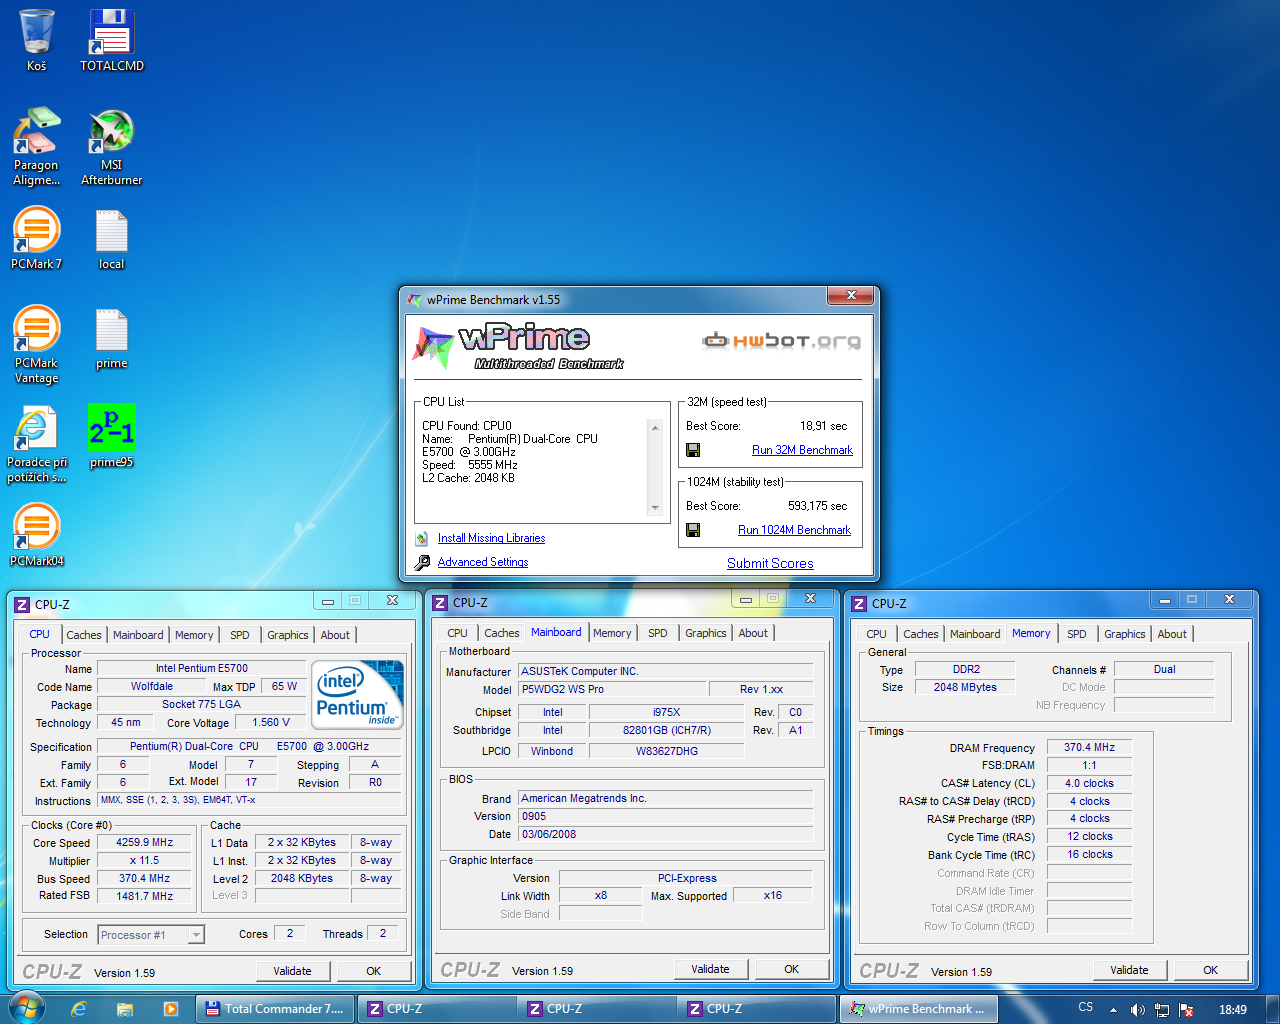Click the Intel Pentium inside logo
1280x1024 pixels.
357,694
